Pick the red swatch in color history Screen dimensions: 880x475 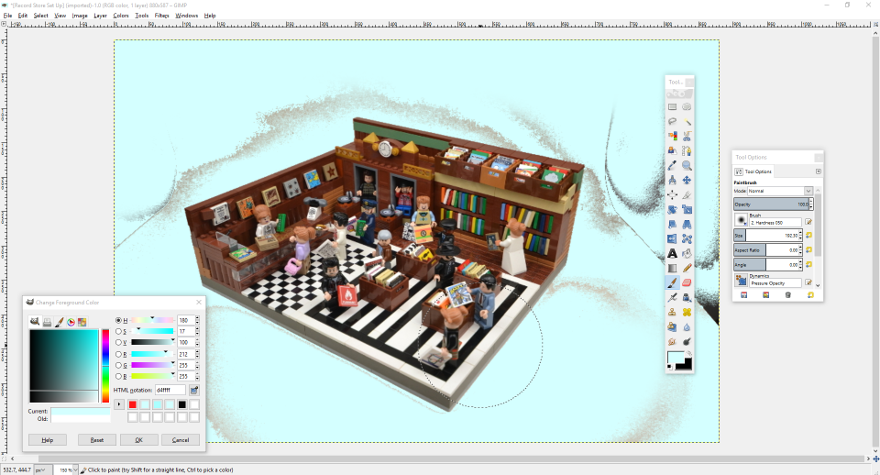(133, 405)
